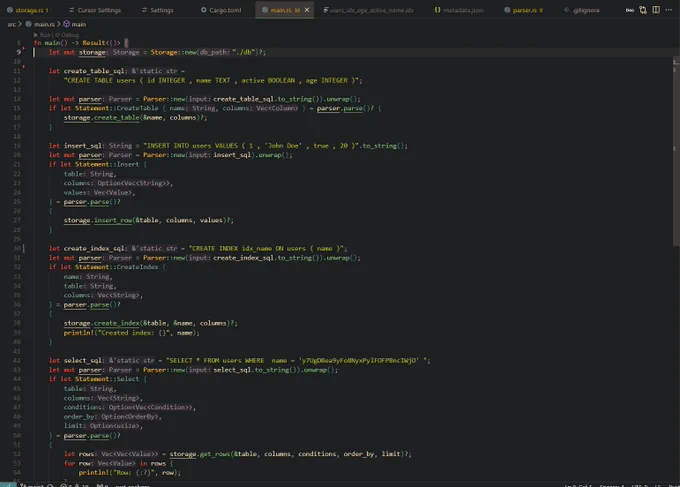The height and width of the screenshot is (487, 680).
Task: Click order_by: Option<OrderBy> on line 48
Action: tap(112, 416)
